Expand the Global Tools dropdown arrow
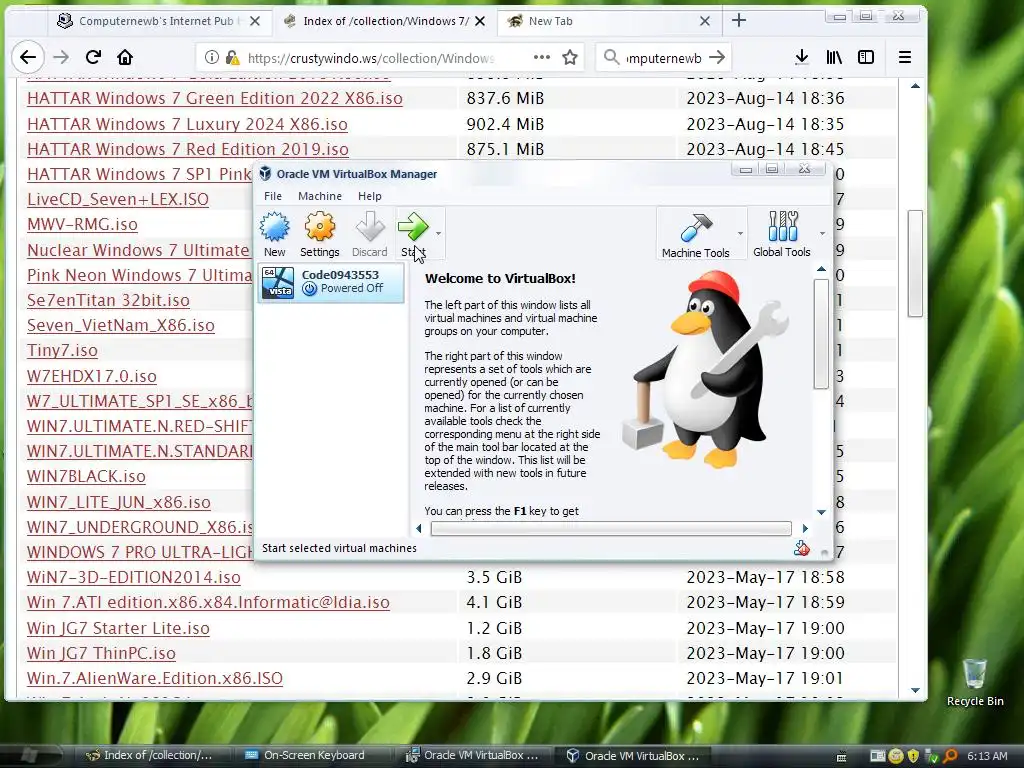Image resolution: width=1024 pixels, height=768 pixels. (822, 233)
